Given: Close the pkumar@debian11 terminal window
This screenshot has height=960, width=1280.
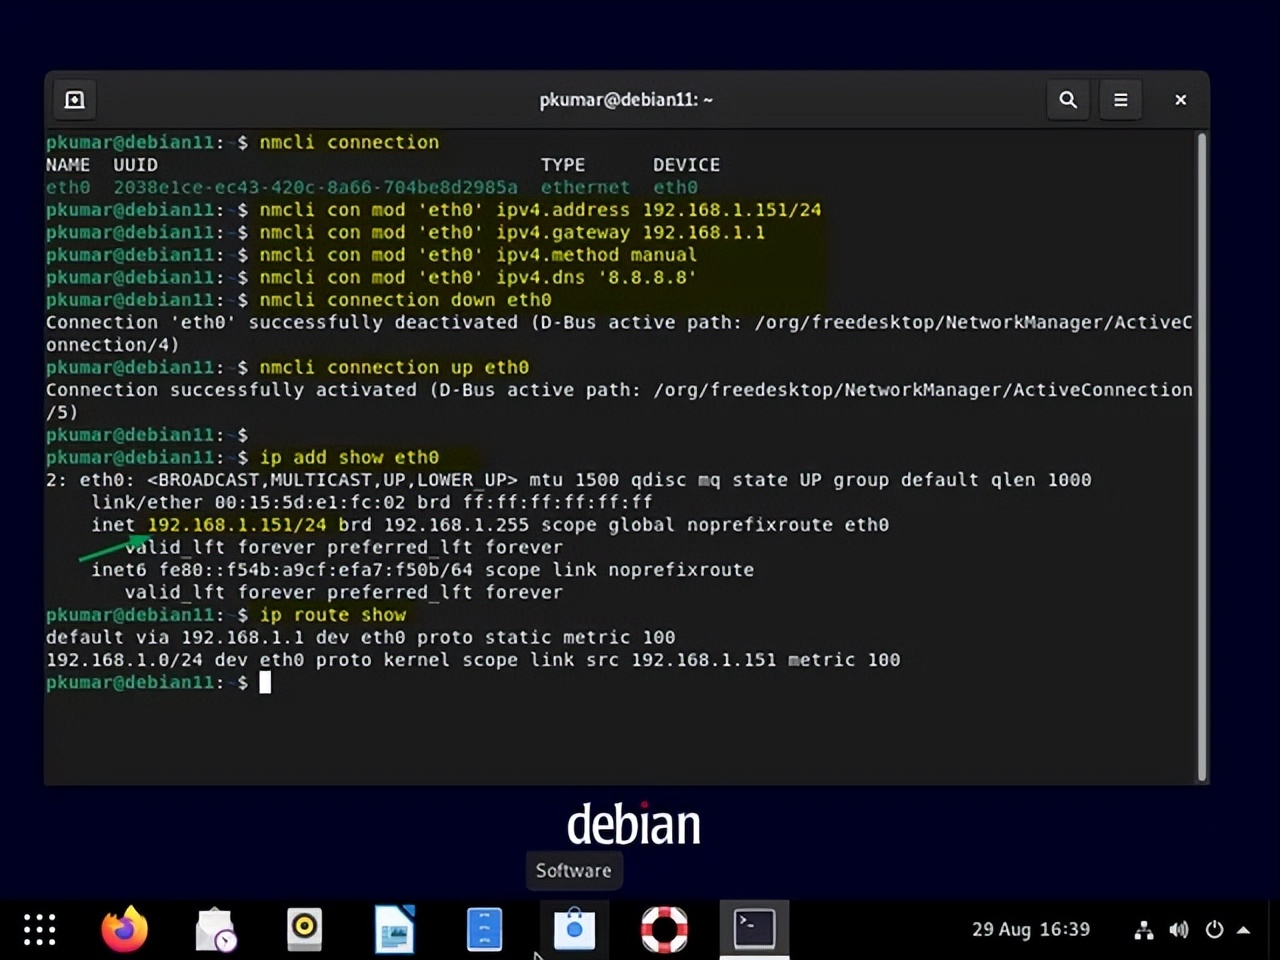Looking at the screenshot, I should click(x=1180, y=100).
